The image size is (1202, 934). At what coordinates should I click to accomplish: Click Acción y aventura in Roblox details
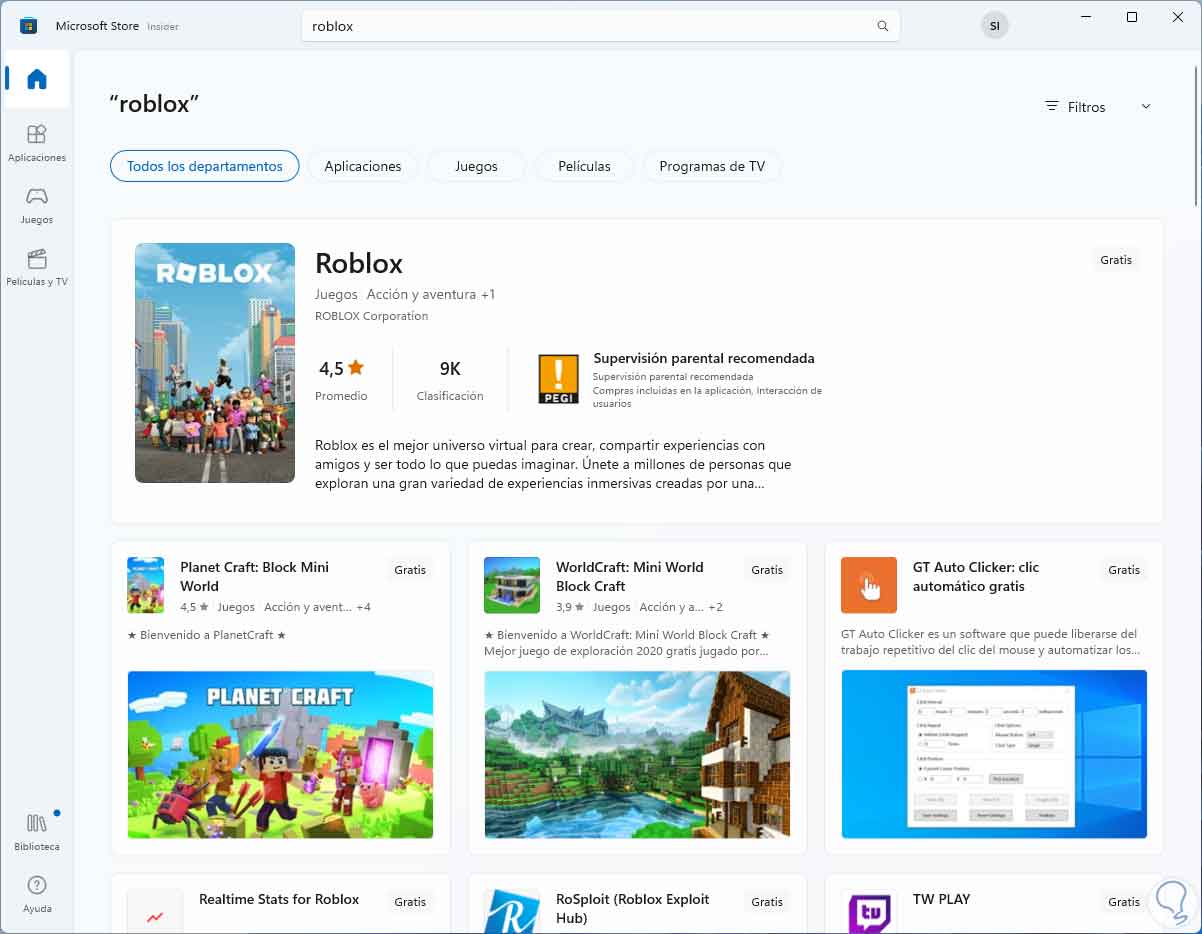pyautogui.click(x=421, y=294)
